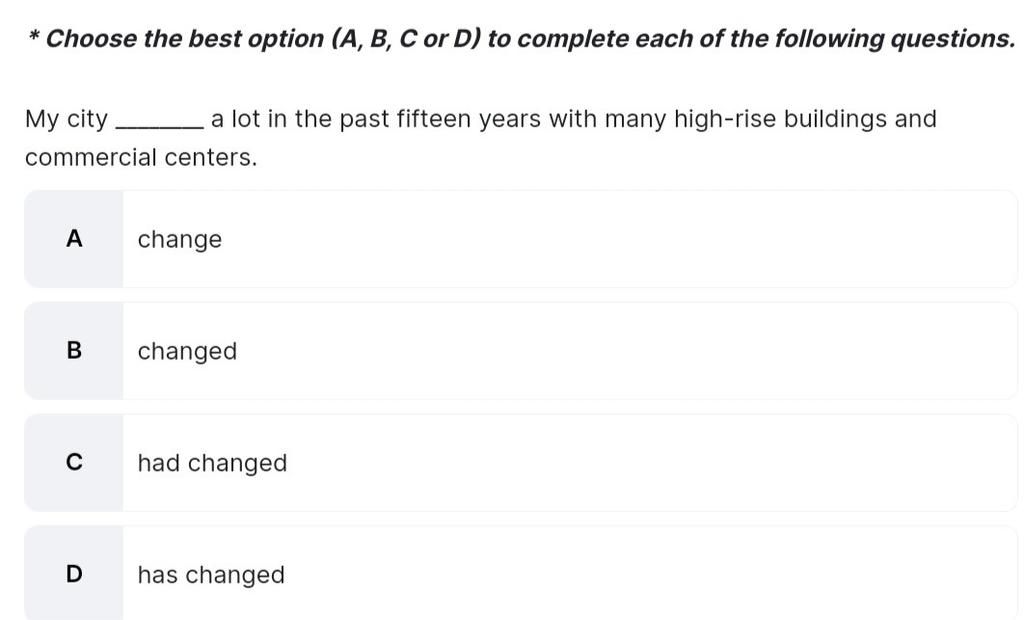Mark answer option D "has changed"
The image size is (1024, 620).
[520, 574]
